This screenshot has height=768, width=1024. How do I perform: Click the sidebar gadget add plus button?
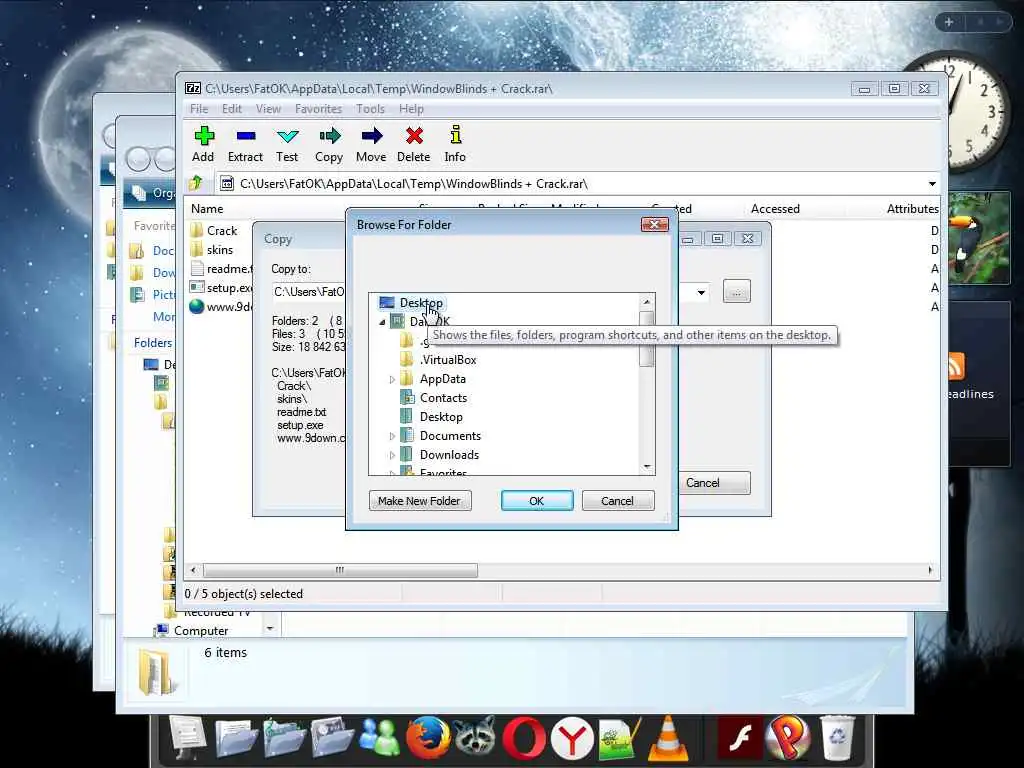[949, 22]
